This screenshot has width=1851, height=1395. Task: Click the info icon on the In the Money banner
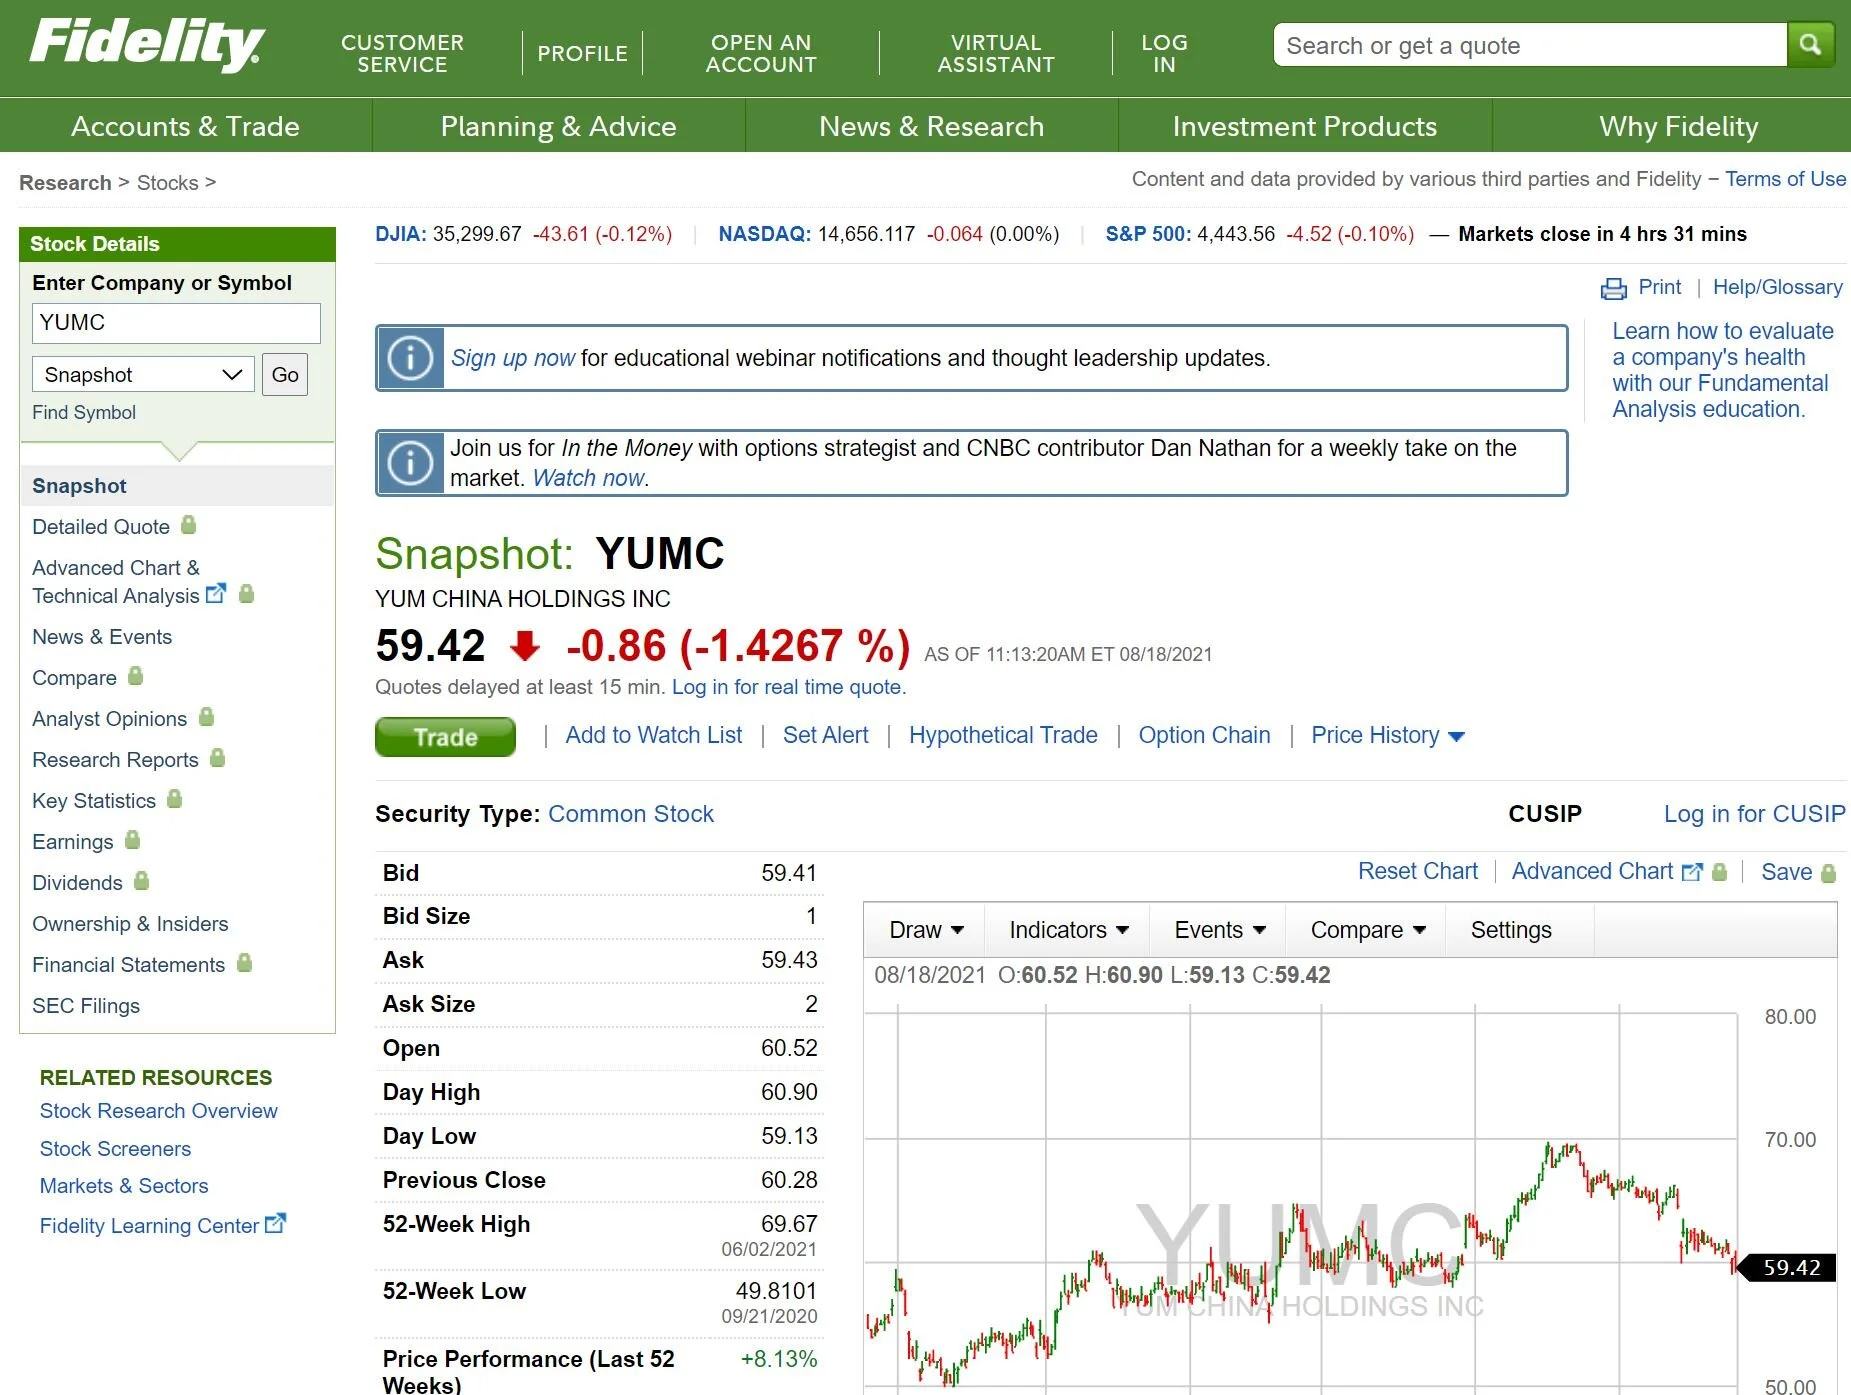tap(410, 463)
